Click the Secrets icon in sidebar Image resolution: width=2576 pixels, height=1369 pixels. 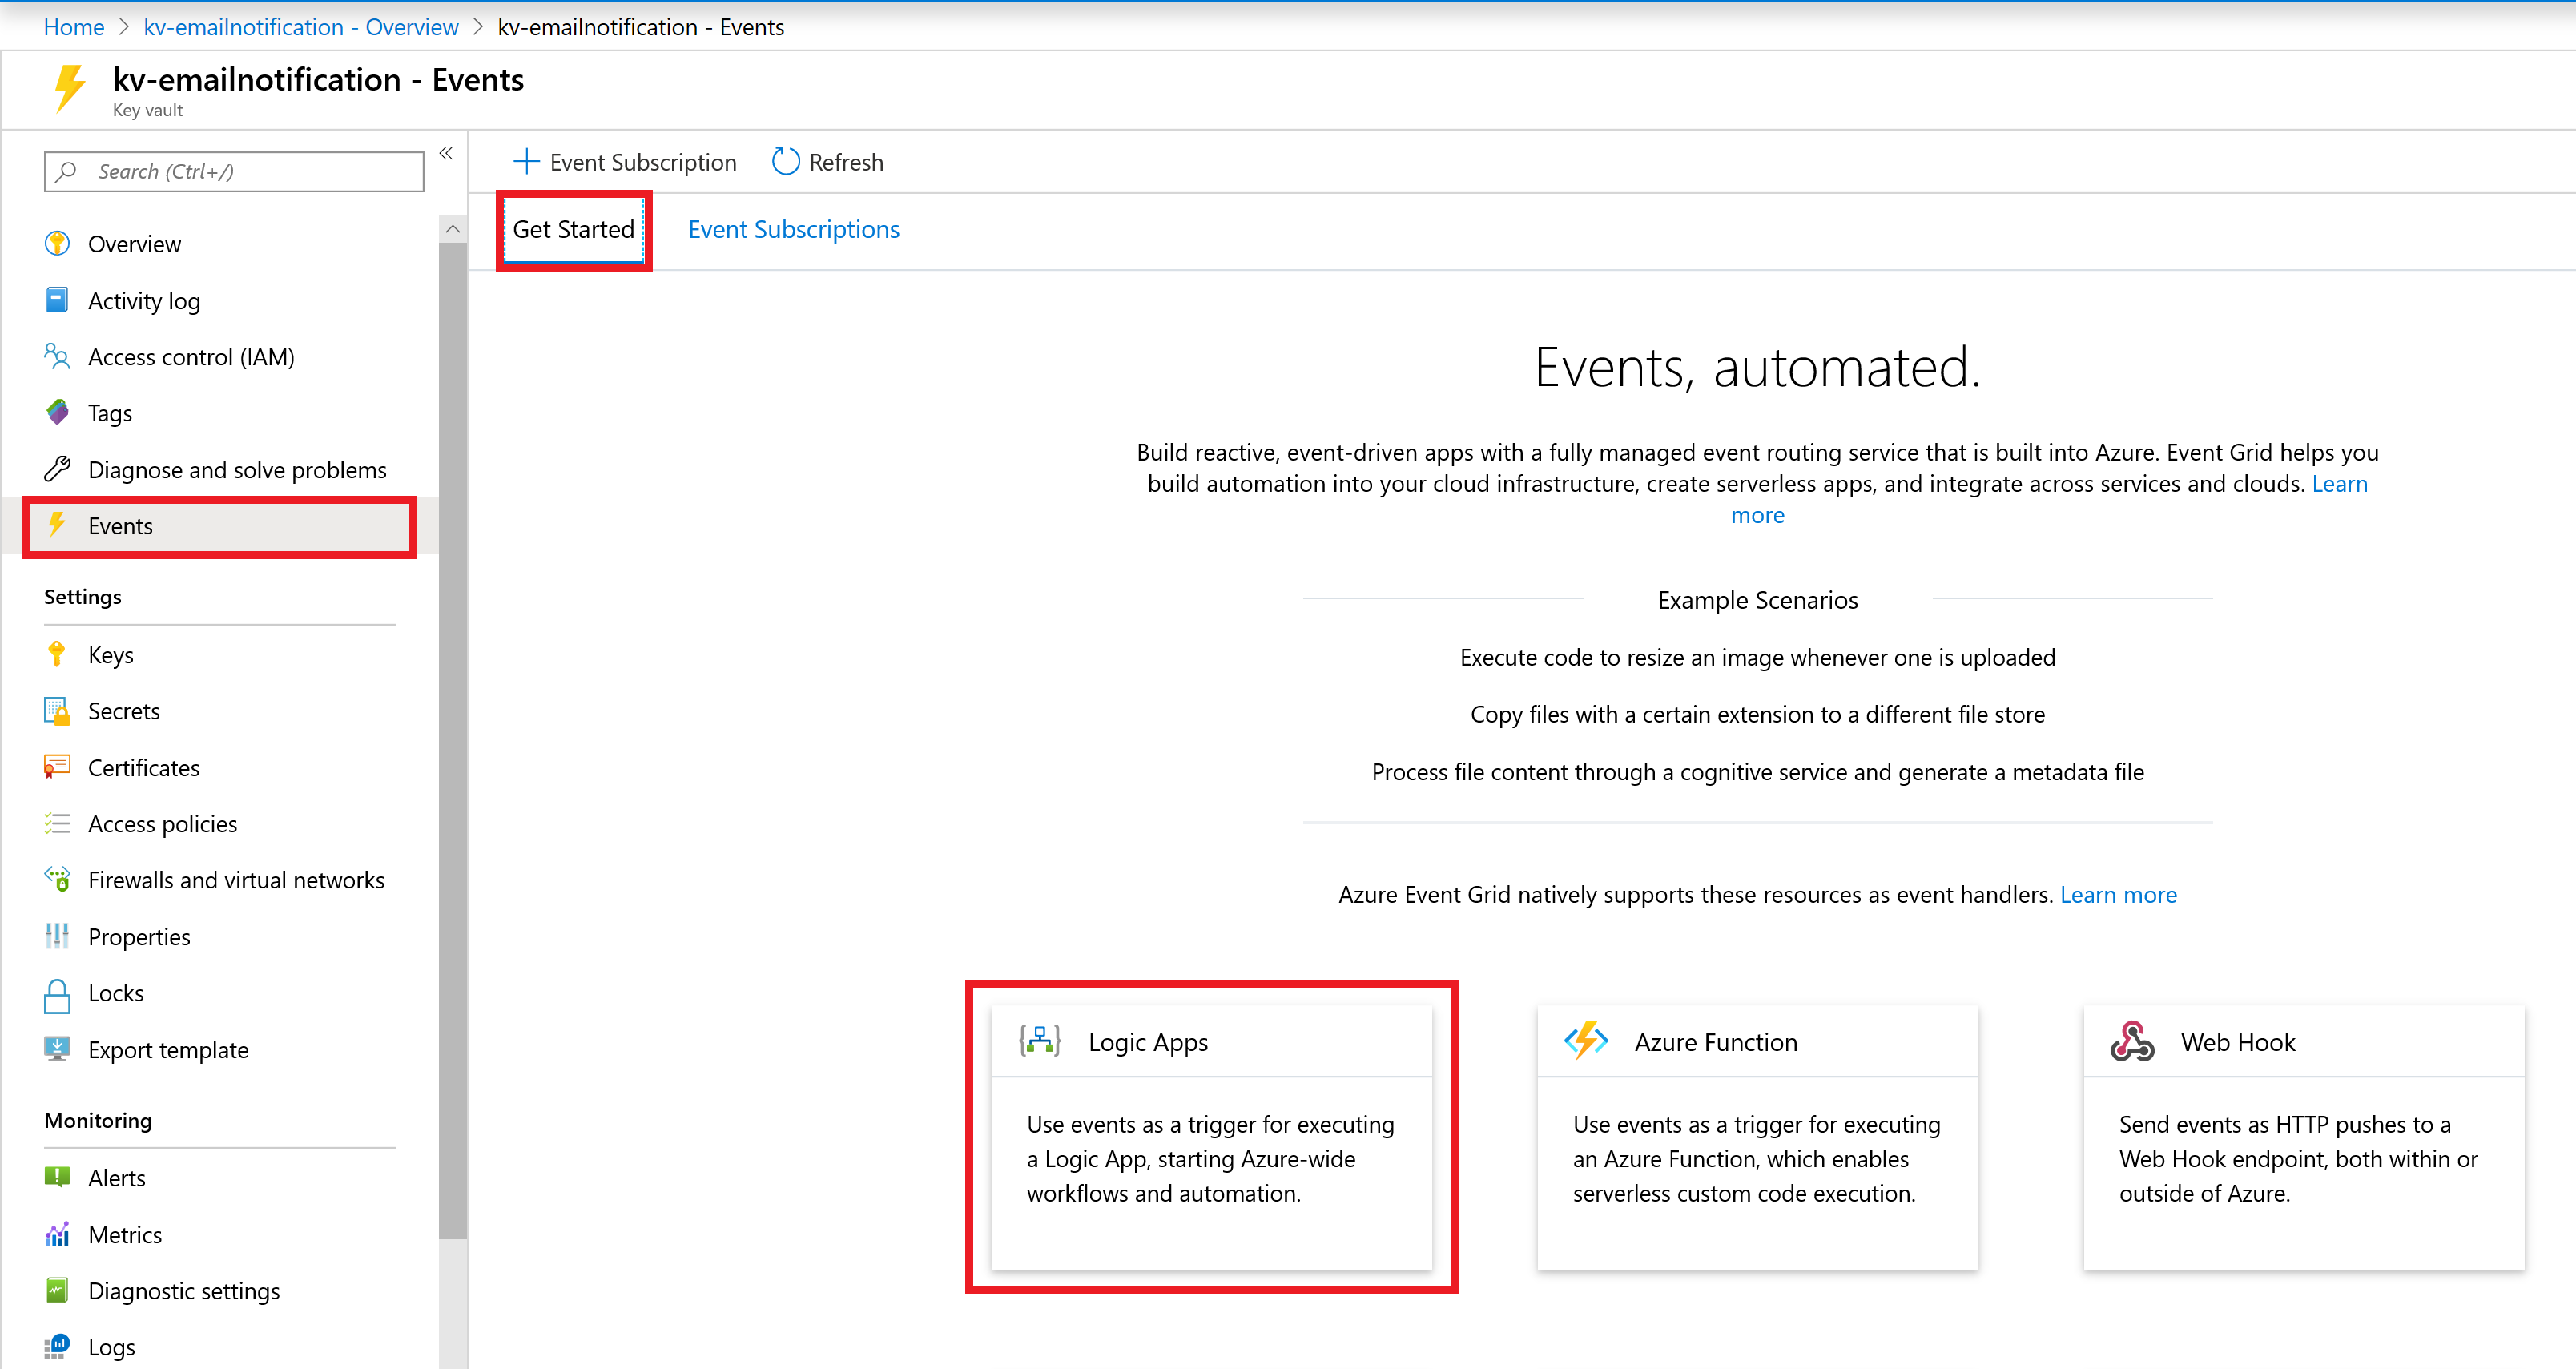click(x=56, y=709)
